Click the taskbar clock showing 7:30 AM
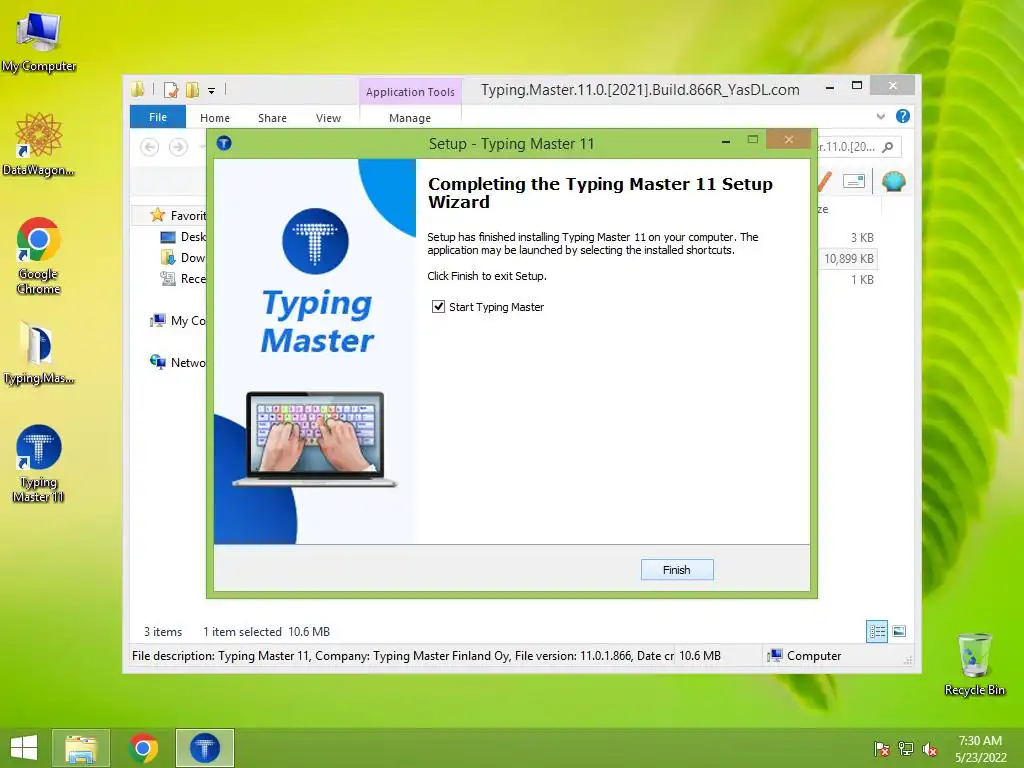The height and width of the screenshot is (768, 1024). (980, 748)
